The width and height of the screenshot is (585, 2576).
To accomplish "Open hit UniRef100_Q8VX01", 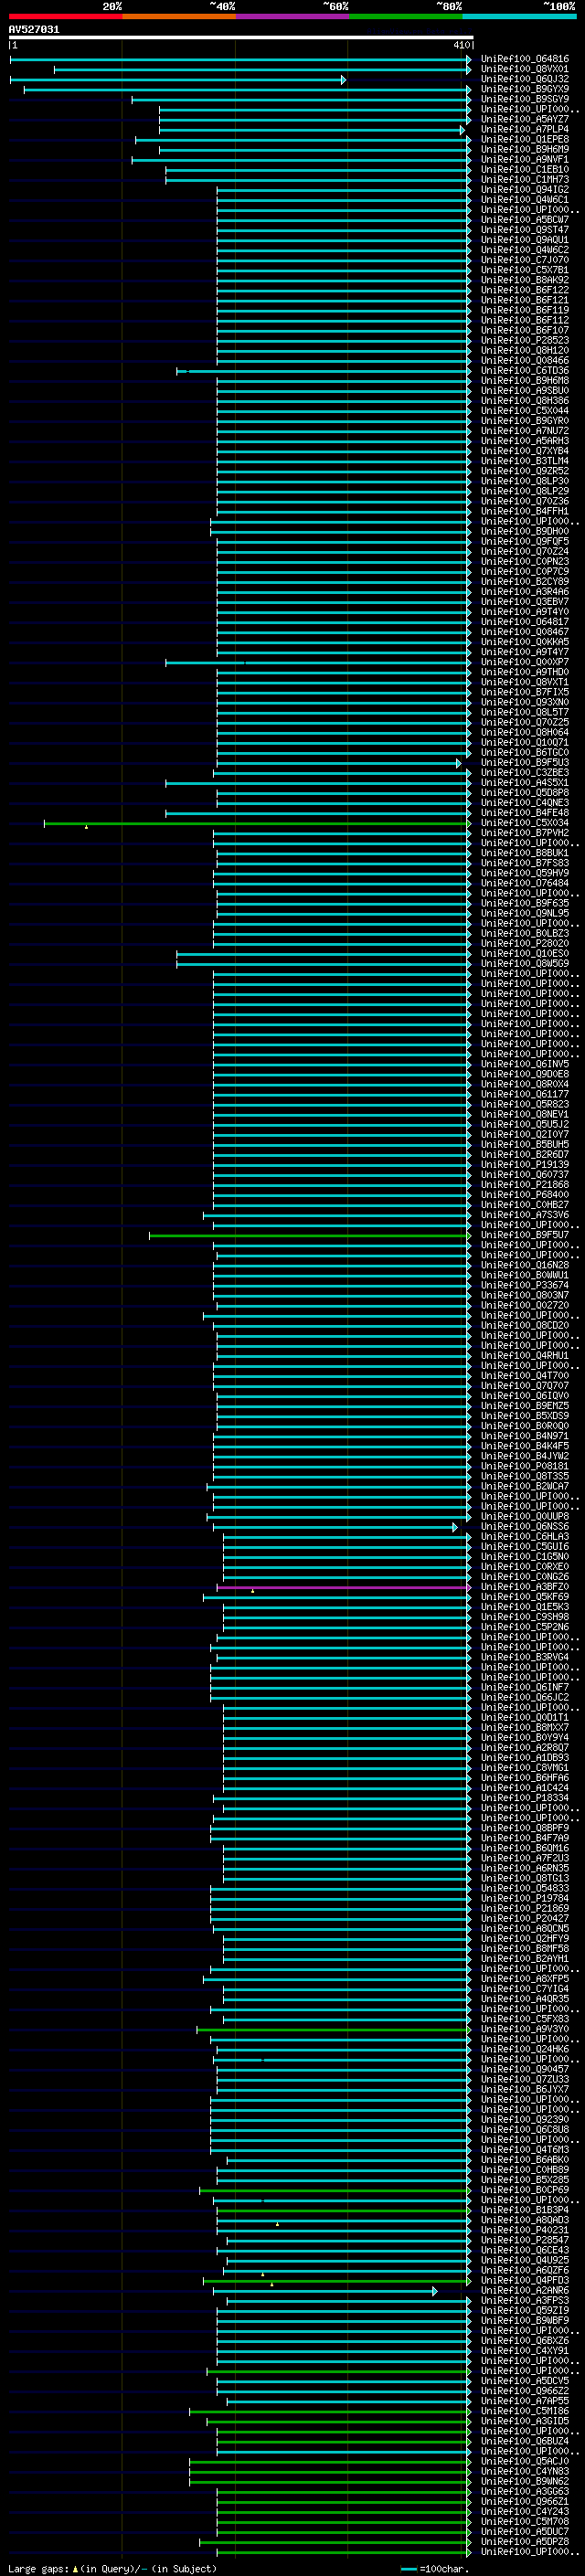I will click(x=524, y=69).
